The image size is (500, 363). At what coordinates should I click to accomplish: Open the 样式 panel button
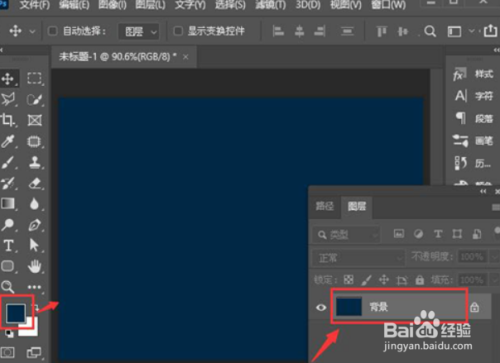pos(474,74)
